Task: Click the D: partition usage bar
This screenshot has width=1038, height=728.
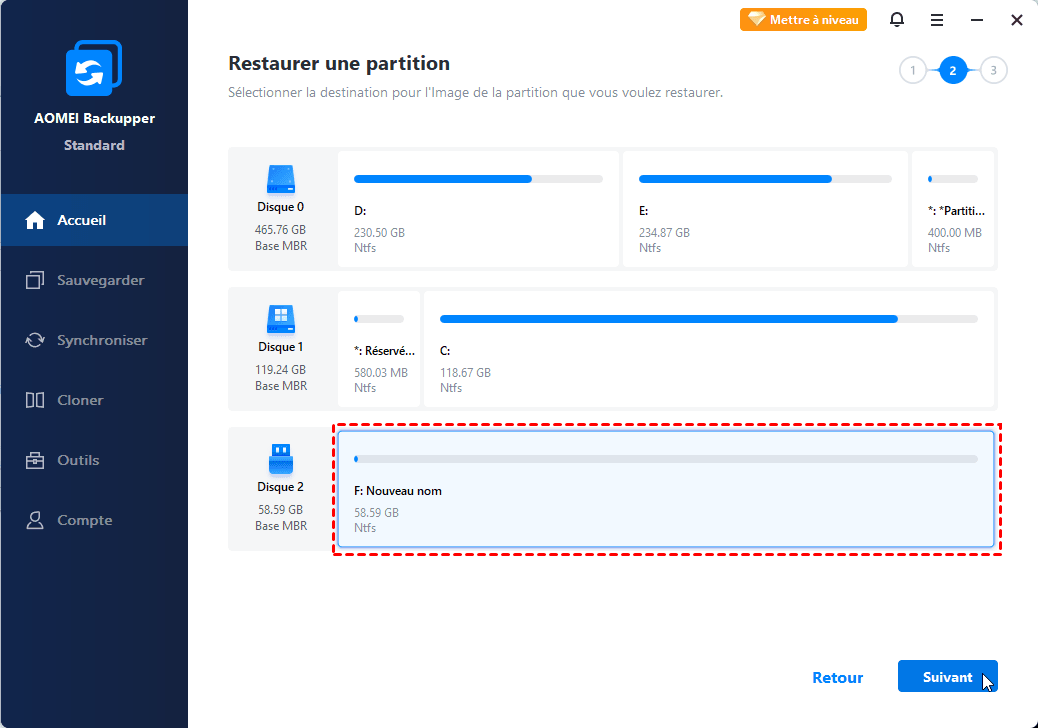Action: (478, 179)
